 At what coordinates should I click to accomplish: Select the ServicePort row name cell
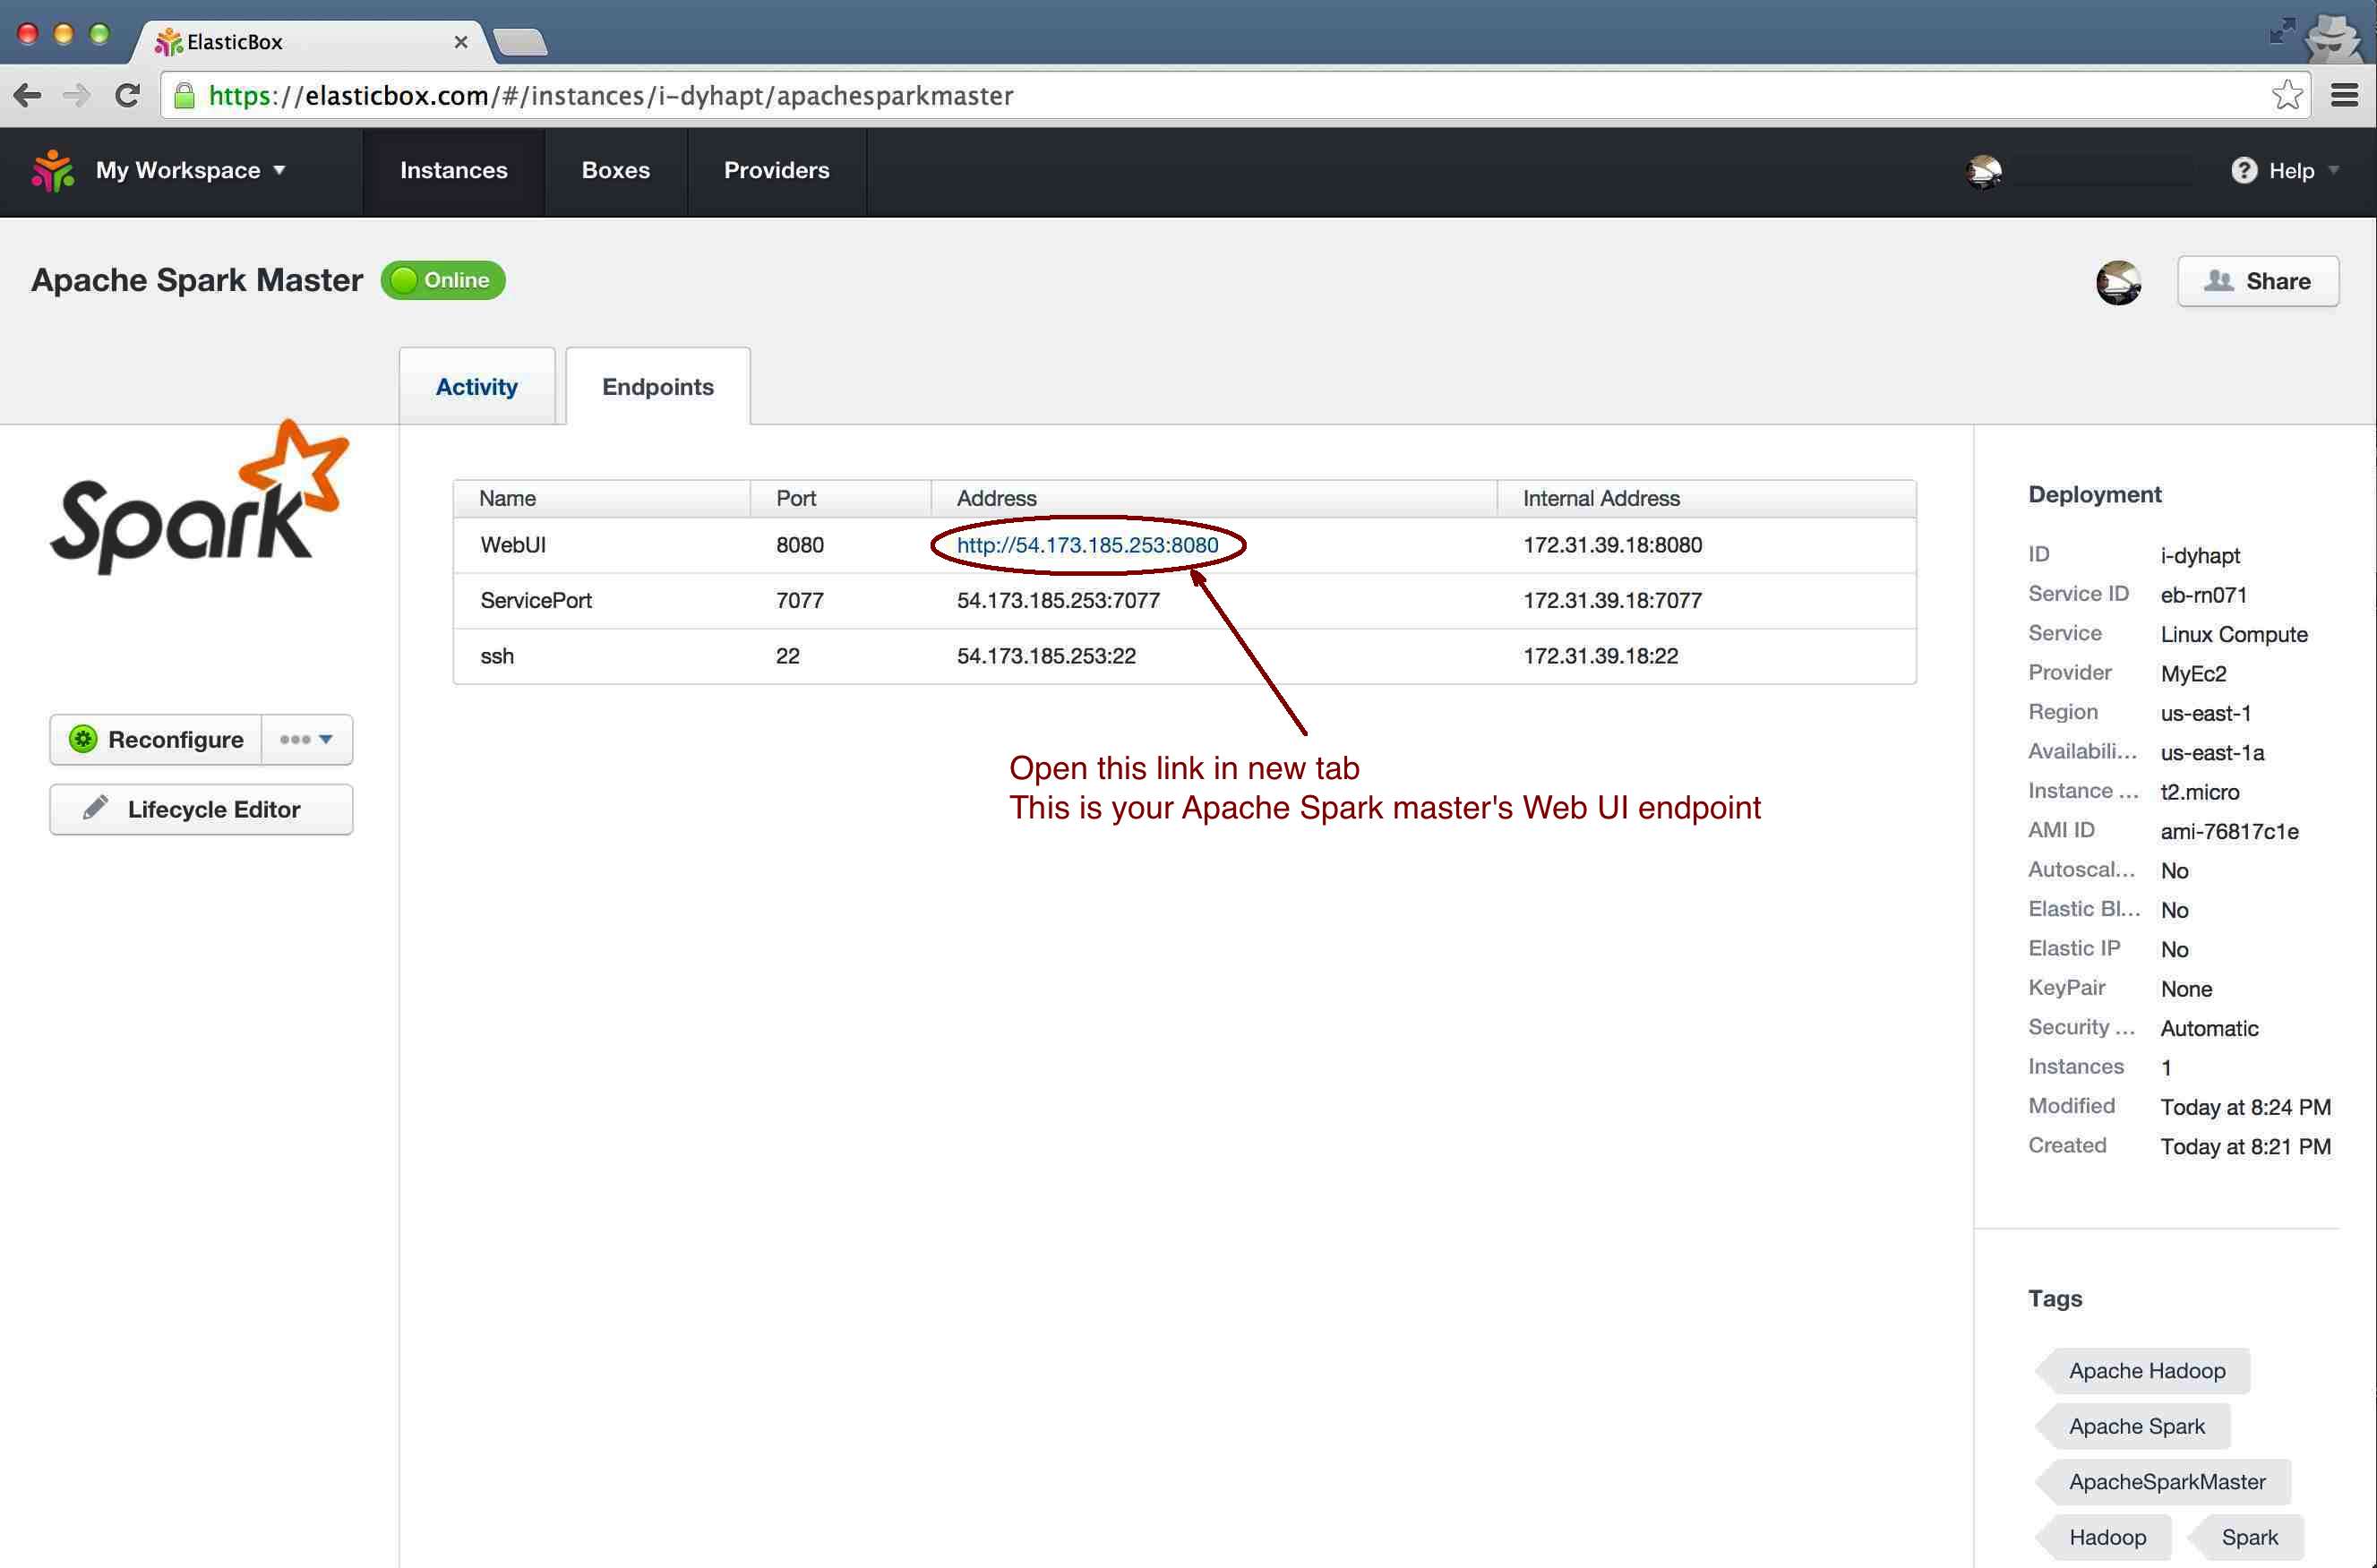536,600
